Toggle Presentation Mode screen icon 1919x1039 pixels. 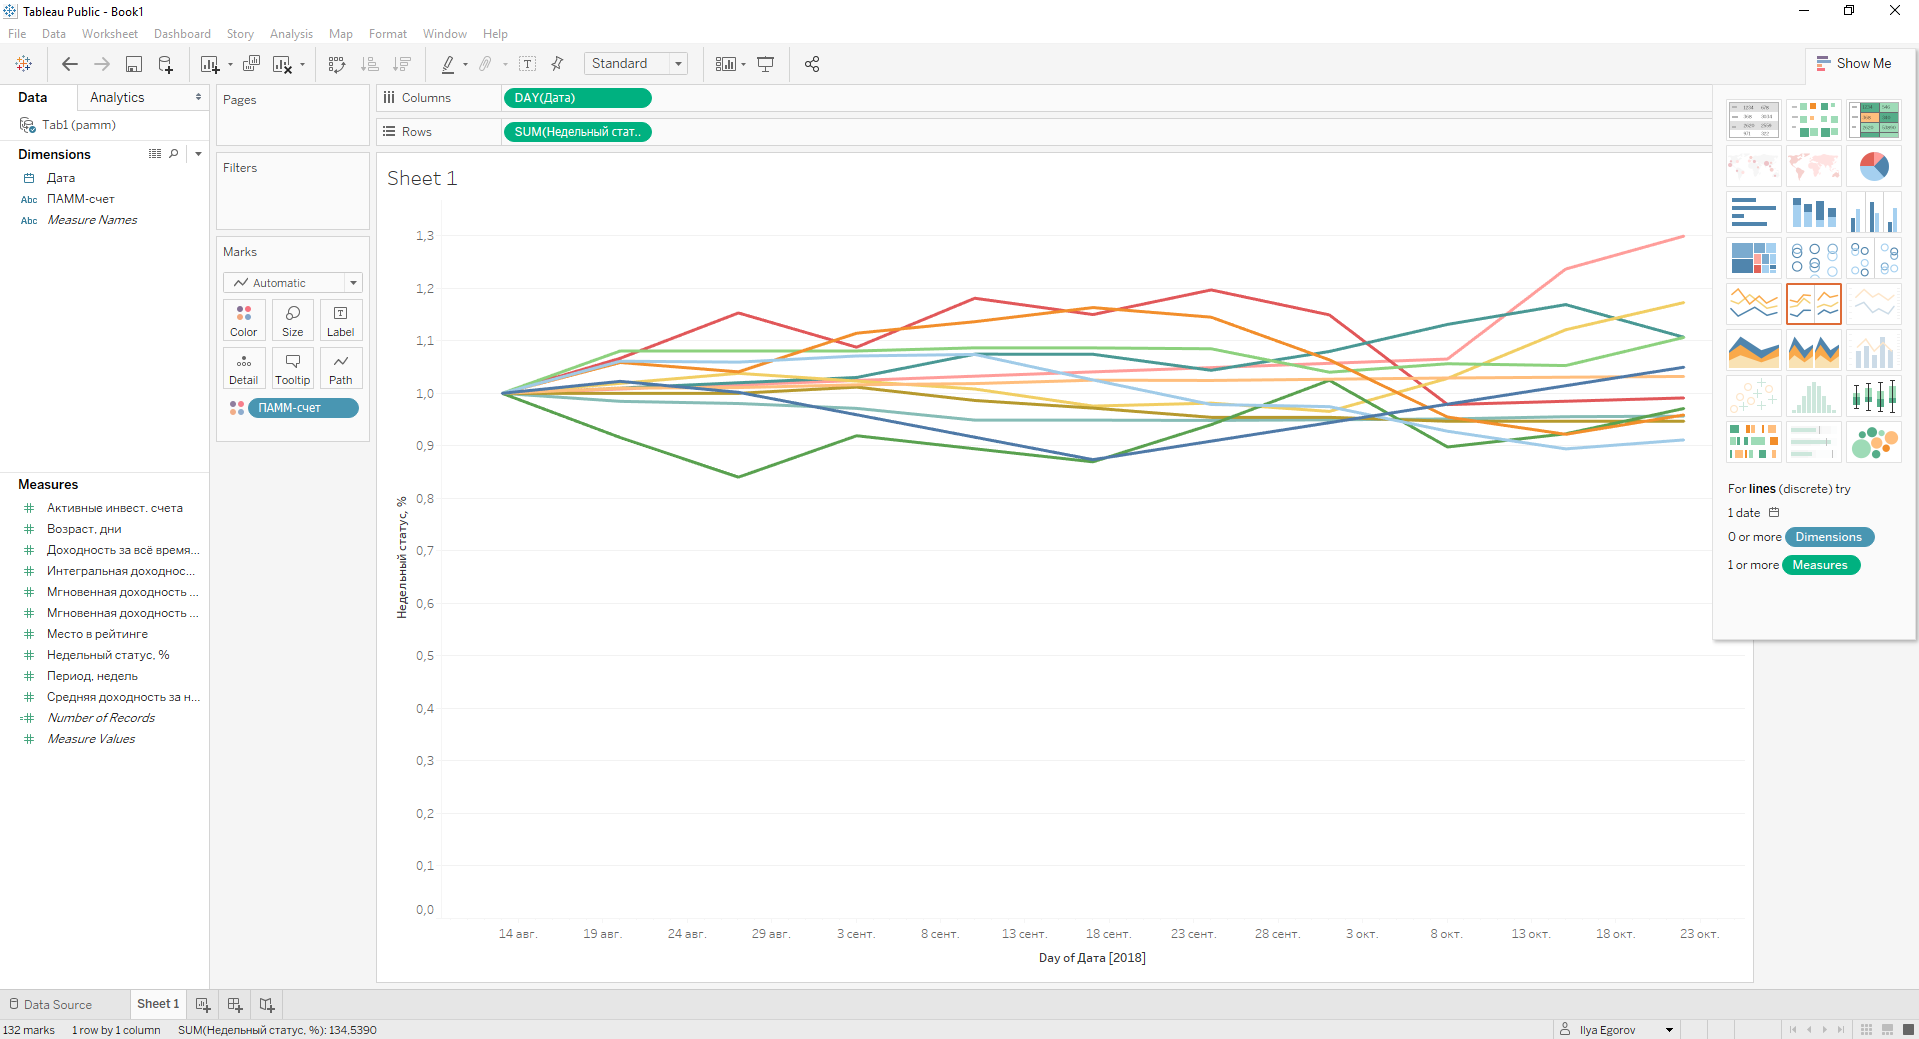pos(766,64)
